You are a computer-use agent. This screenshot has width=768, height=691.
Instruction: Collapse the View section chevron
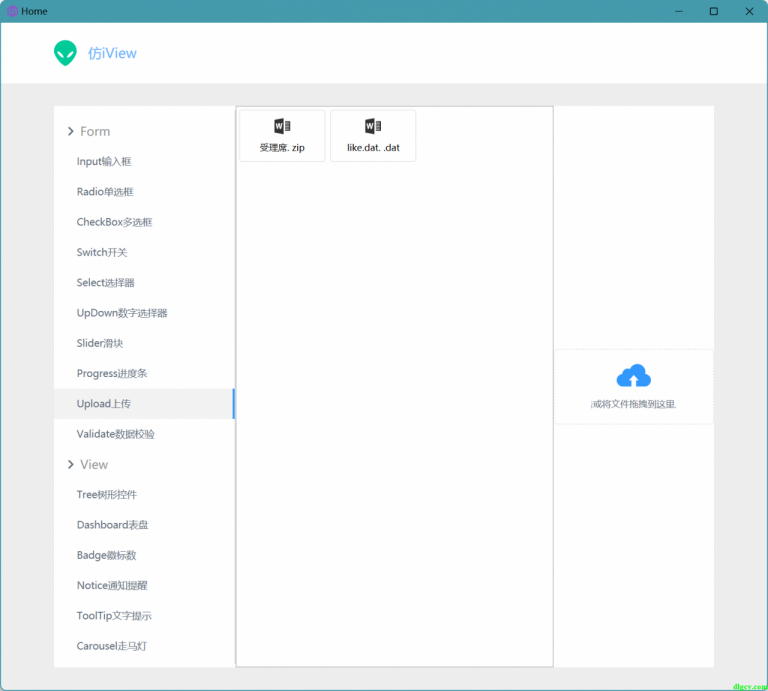[x=71, y=464]
